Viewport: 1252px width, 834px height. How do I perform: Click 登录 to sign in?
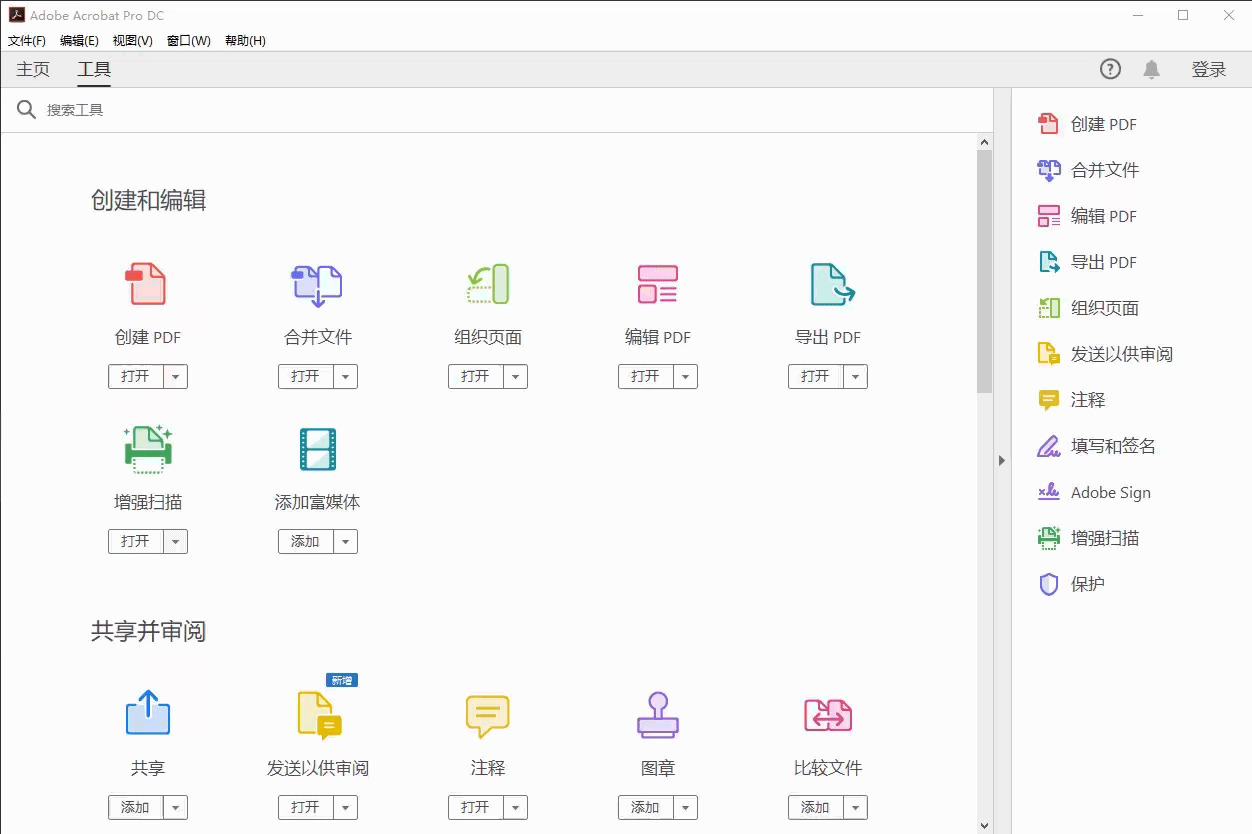click(1209, 69)
